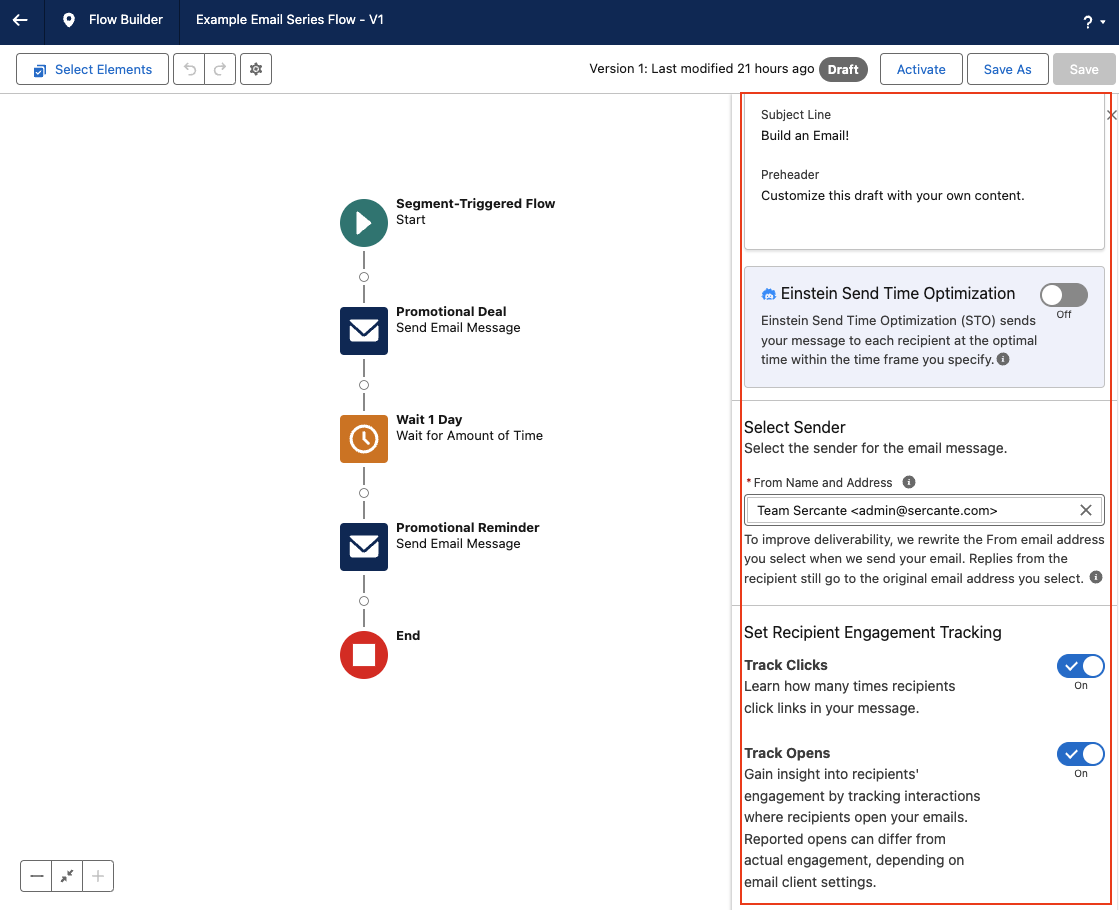Click the fit-to-view canvas button
This screenshot has width=1119, height=910.
tap(67, 876)
